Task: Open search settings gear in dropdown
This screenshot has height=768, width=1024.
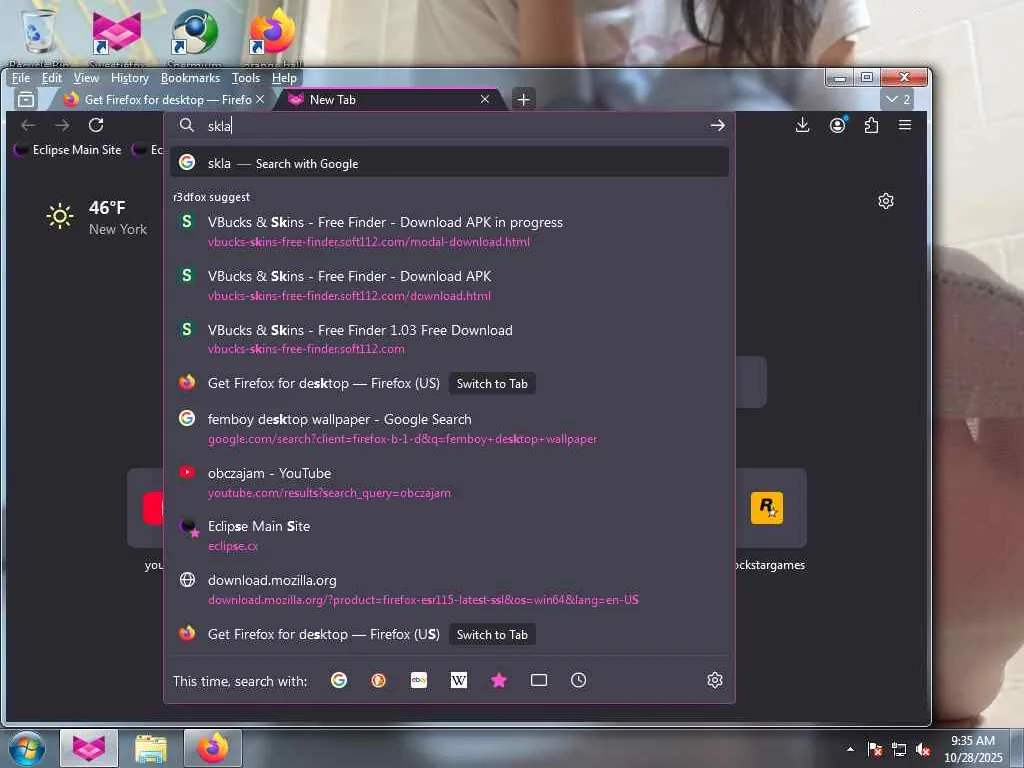Action: pos(715,680)
